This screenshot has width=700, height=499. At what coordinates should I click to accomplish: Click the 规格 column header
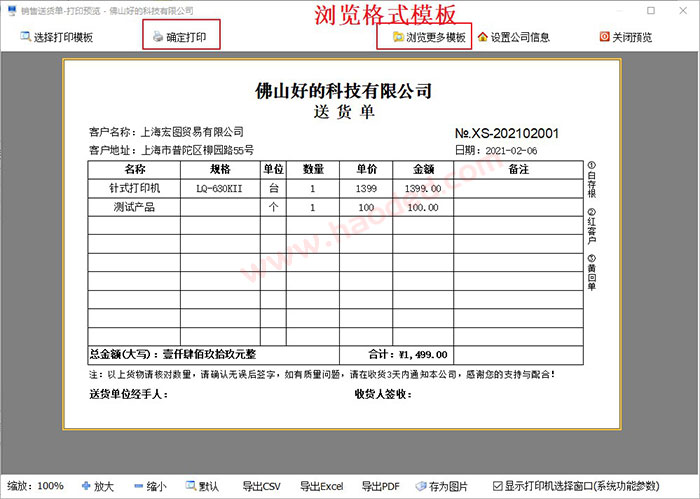pyautogui.click(x=220, y=170)
